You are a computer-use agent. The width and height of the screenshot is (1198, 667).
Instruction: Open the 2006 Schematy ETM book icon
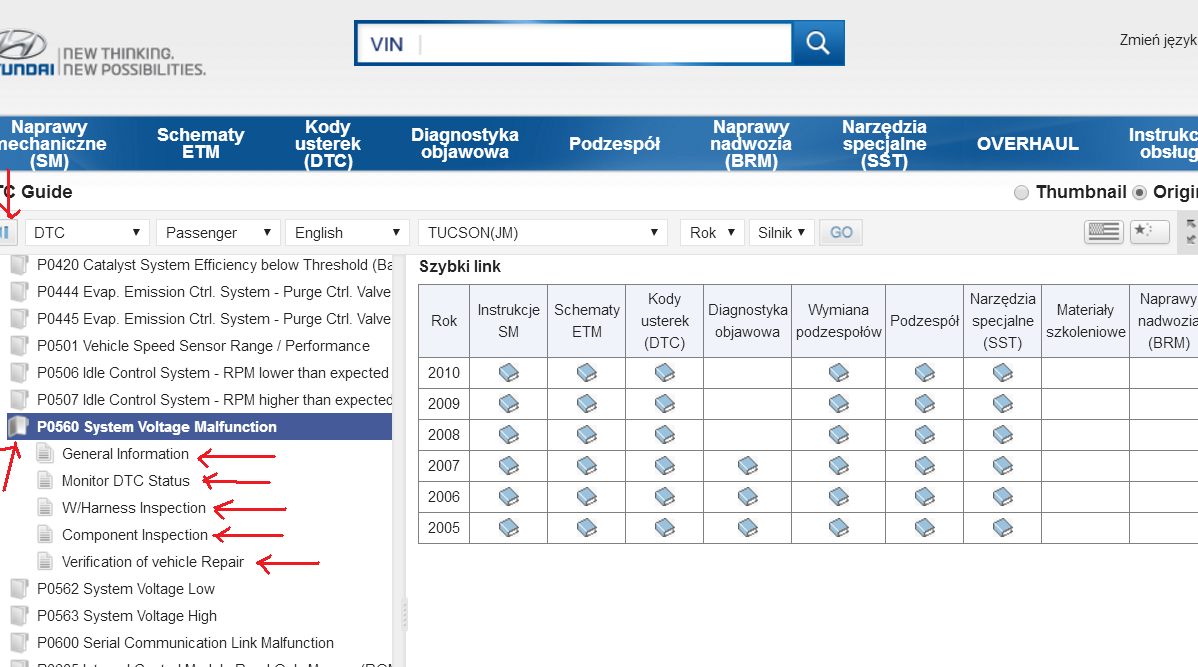tap(587, 497)
